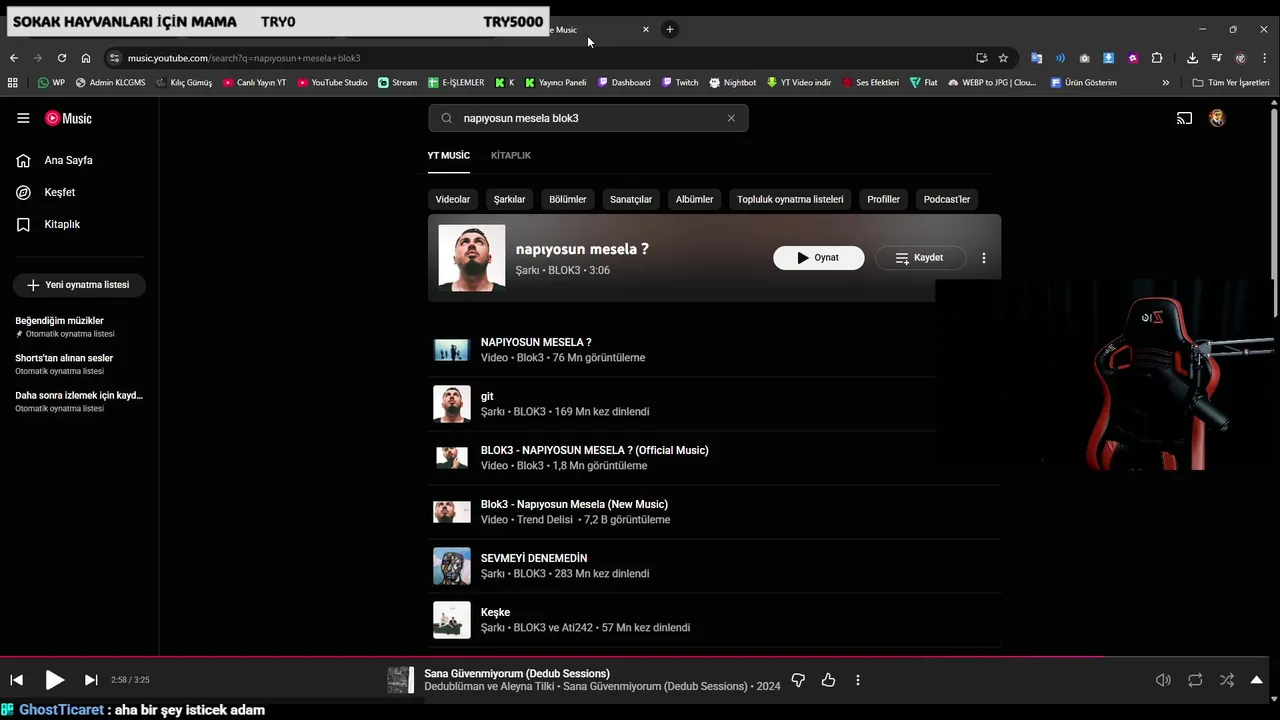Image resolution: width=1280 pixels, height=720 pixels.
Task: Open a new browser tab
Action: [670, 29]
